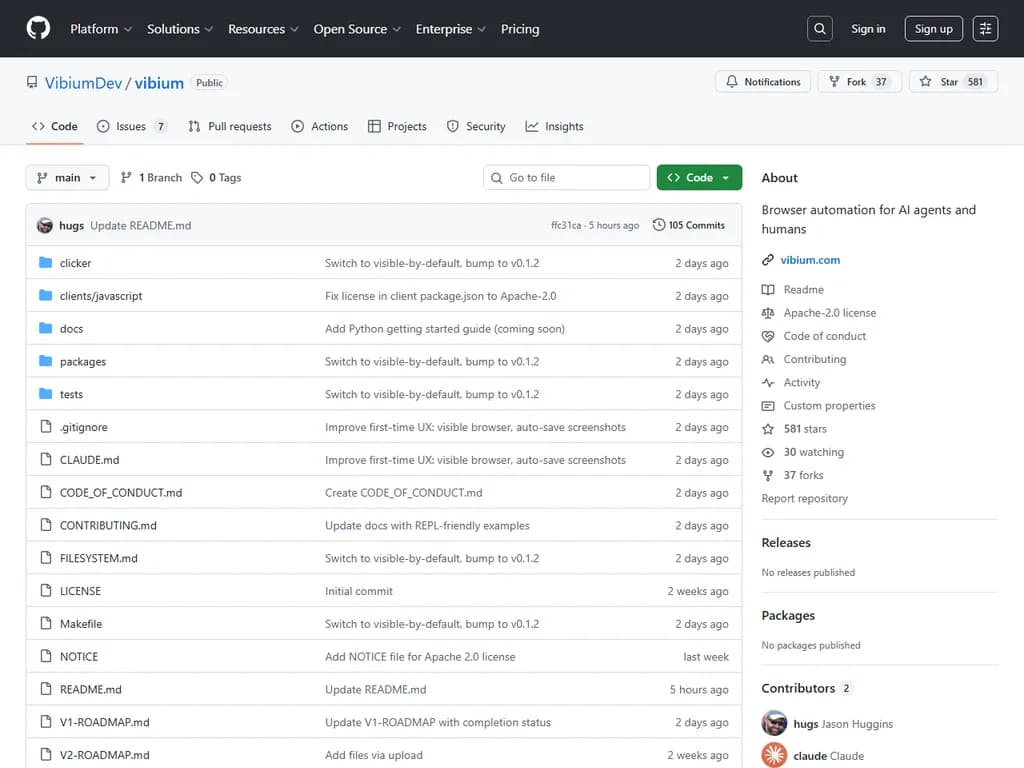Open the search magnifier in the top navbar
This screenshot has height=768, width=1024.
(819, 28)
